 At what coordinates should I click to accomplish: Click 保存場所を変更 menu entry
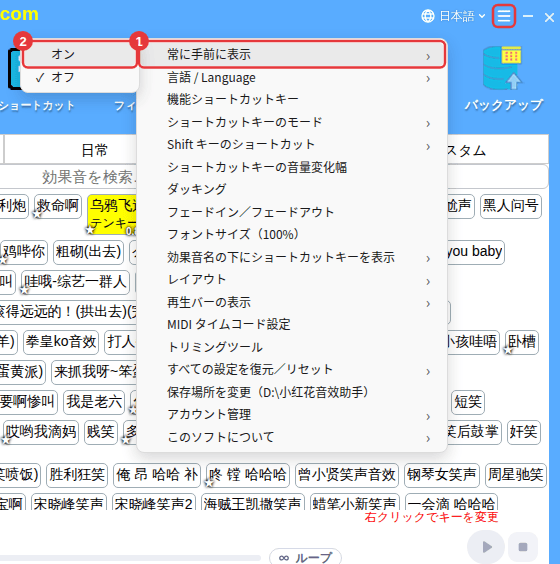[x=292, y=392]
